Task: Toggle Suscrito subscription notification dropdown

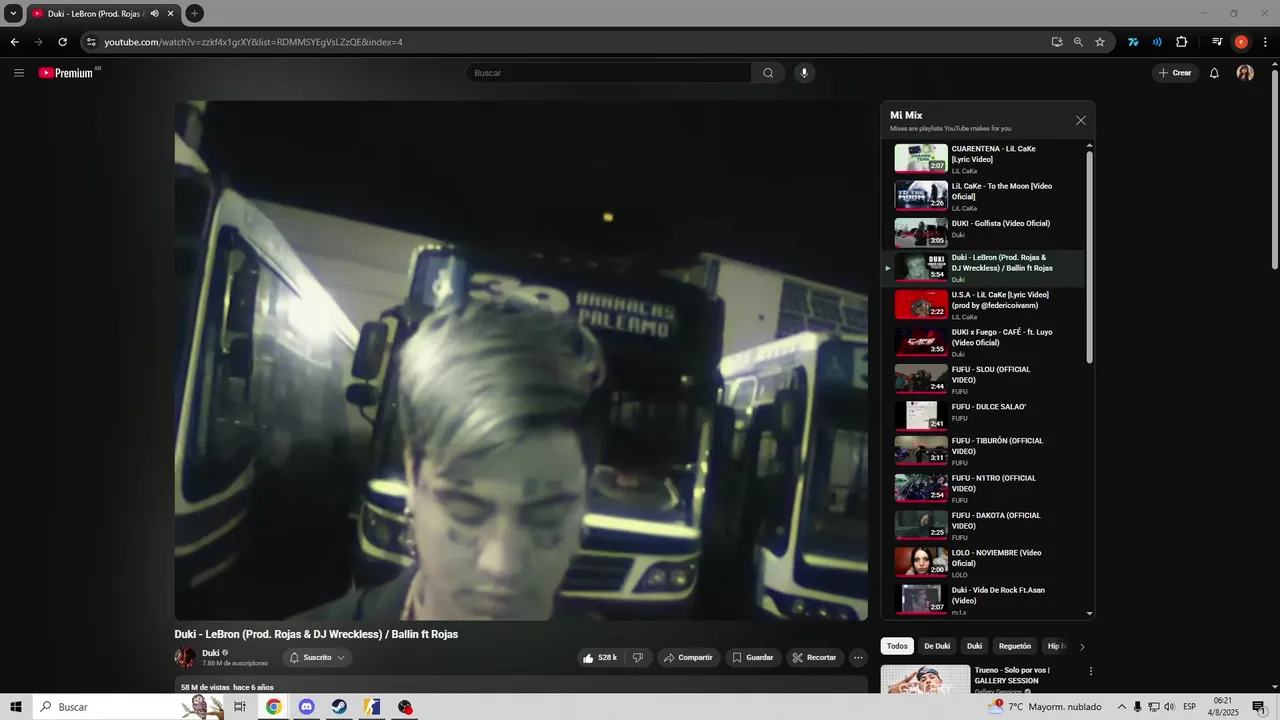Action: pos(317,658)
